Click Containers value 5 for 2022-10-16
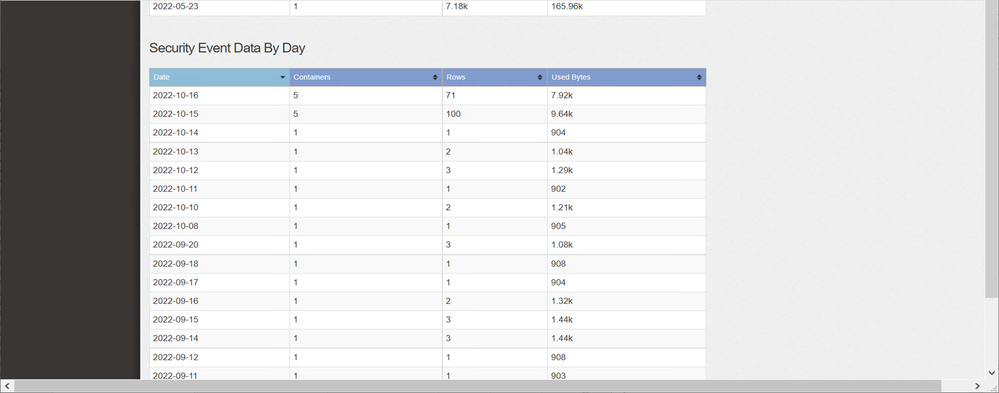The width and height of the screenshot is (999, 393). point(296,96)
